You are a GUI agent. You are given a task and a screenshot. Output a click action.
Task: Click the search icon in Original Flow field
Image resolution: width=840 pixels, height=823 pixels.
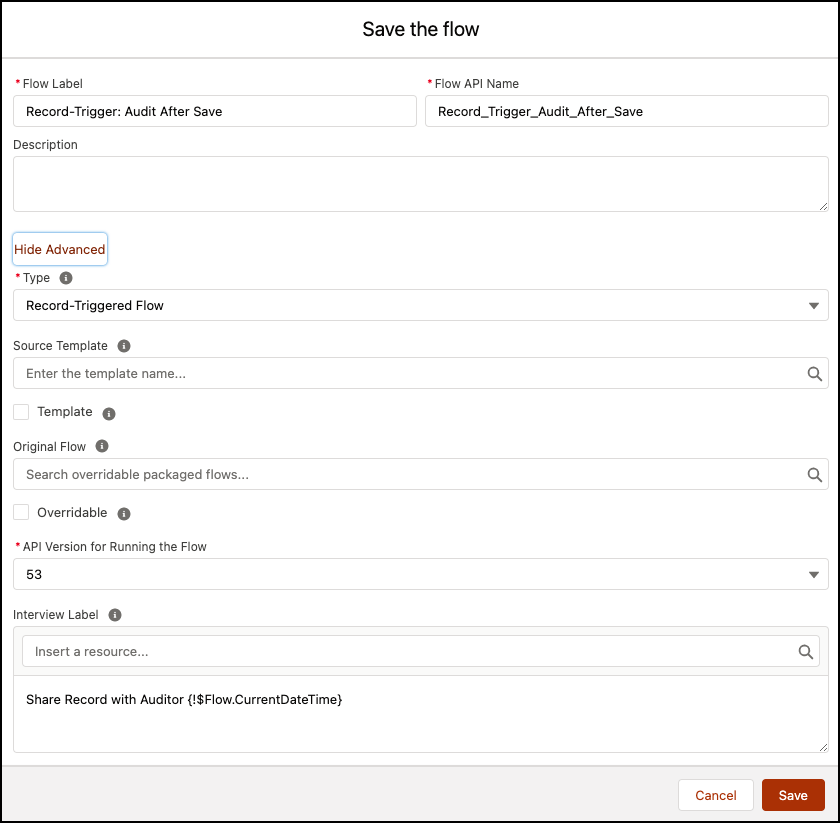point(814,475)
